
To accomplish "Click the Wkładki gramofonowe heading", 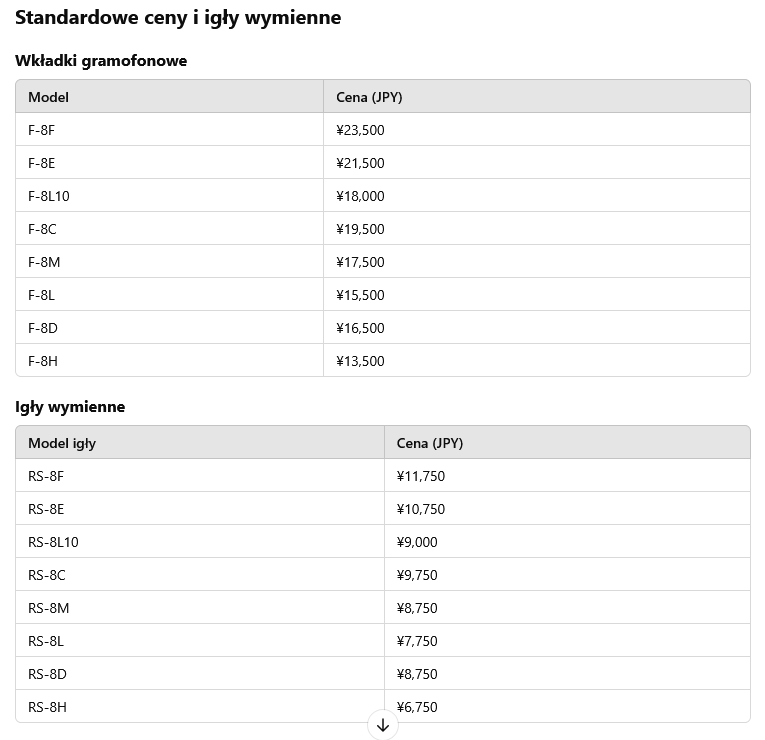I will coord(101,61).
